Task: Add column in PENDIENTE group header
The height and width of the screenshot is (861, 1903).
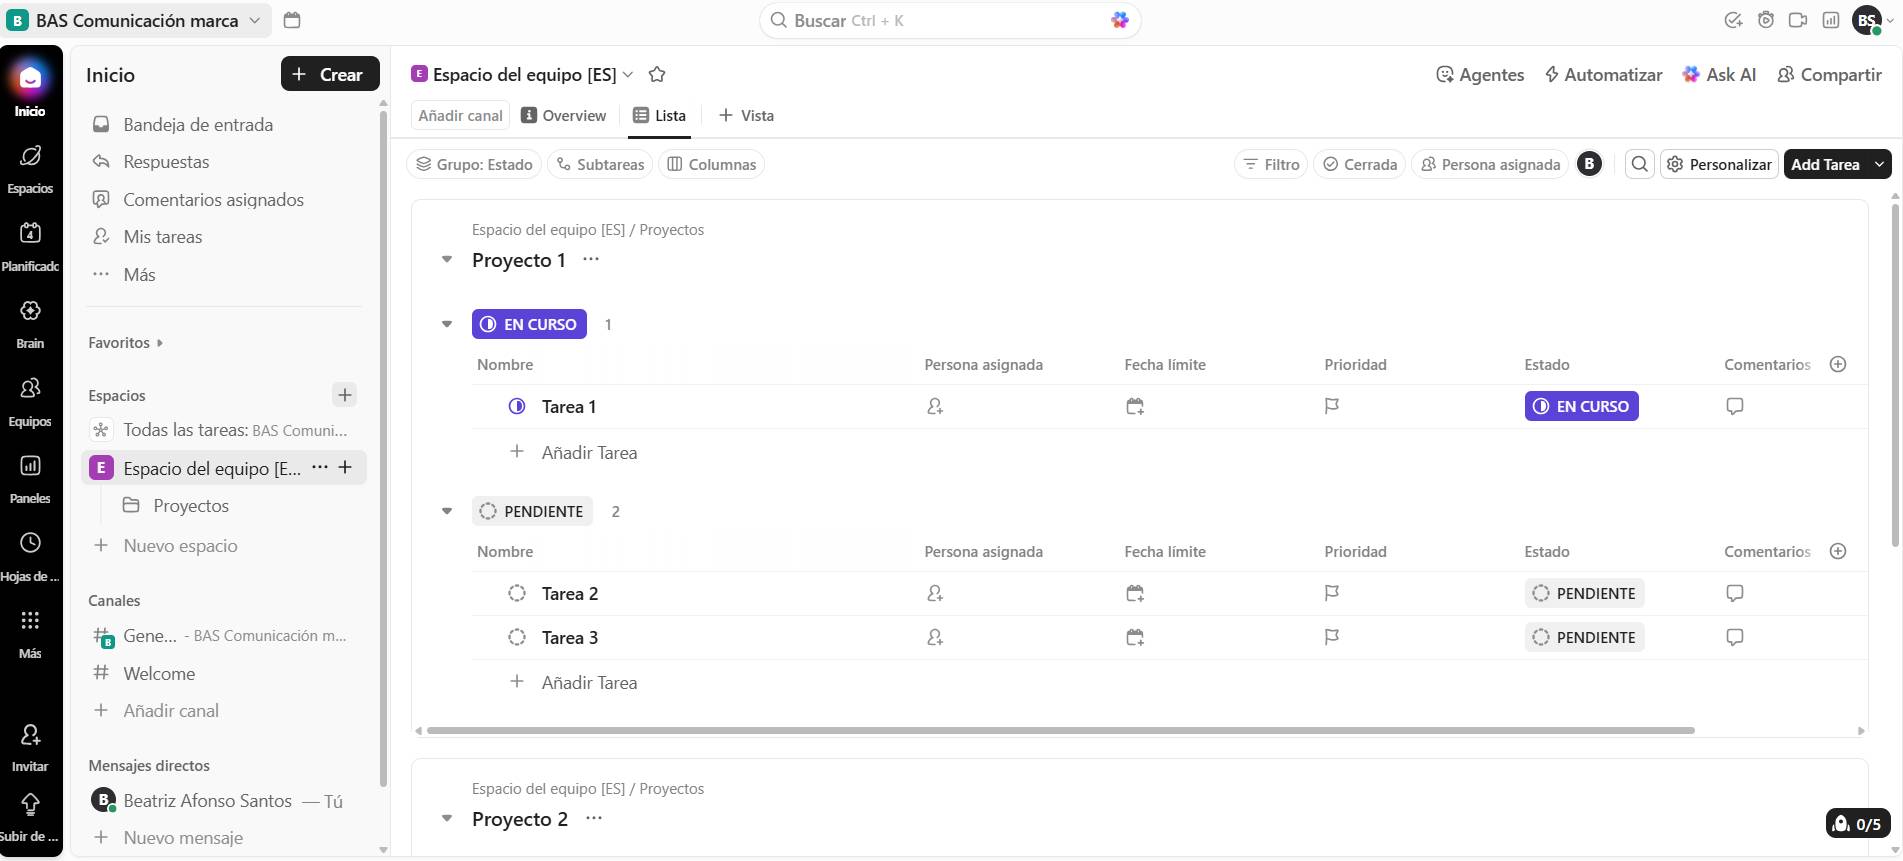Action: (x=1838, y=551)
